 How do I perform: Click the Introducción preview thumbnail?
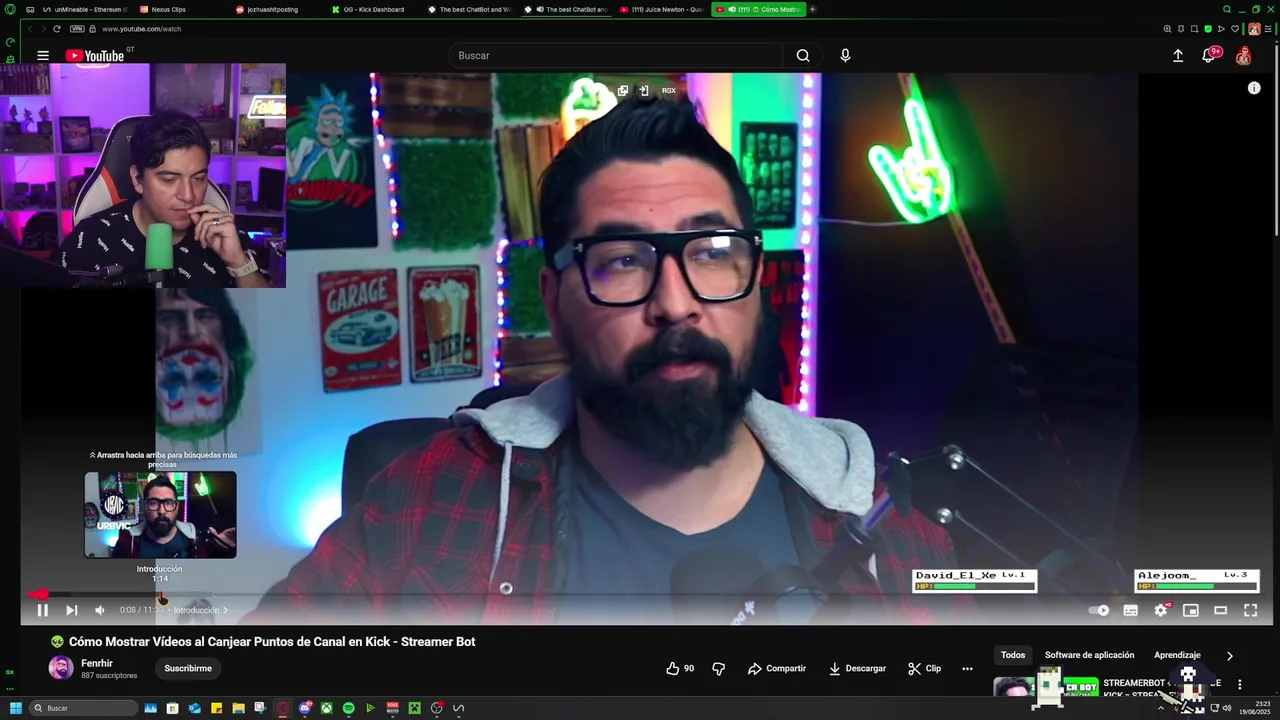click(160, 515)
